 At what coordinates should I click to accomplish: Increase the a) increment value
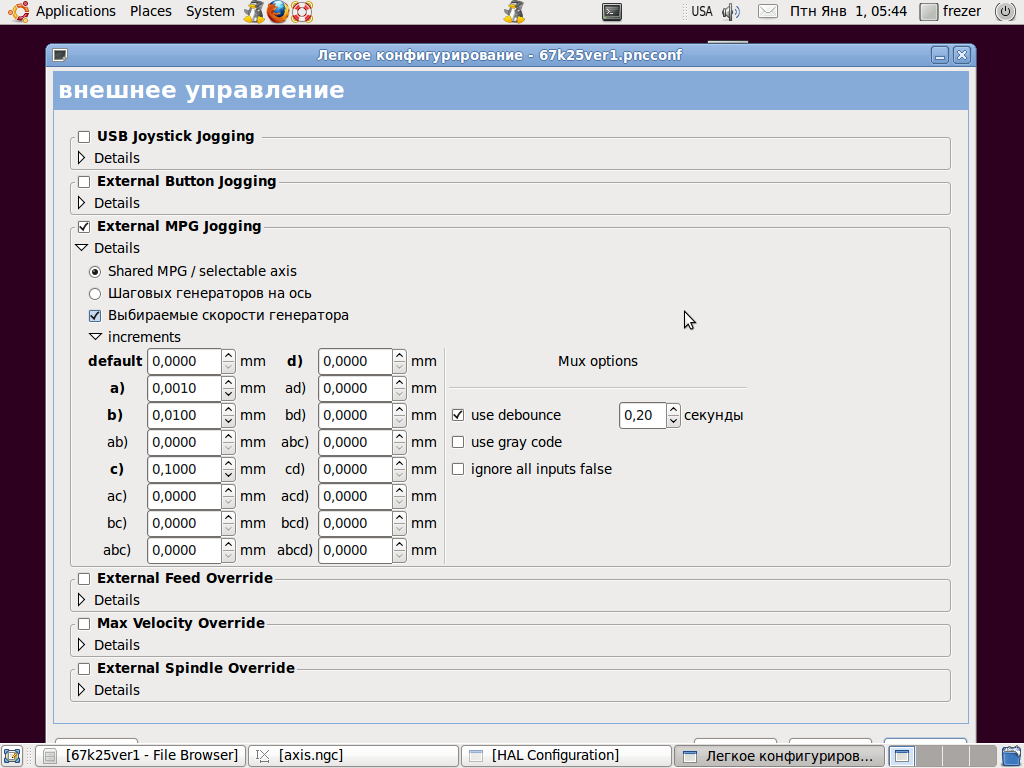[x=228, y=383]
